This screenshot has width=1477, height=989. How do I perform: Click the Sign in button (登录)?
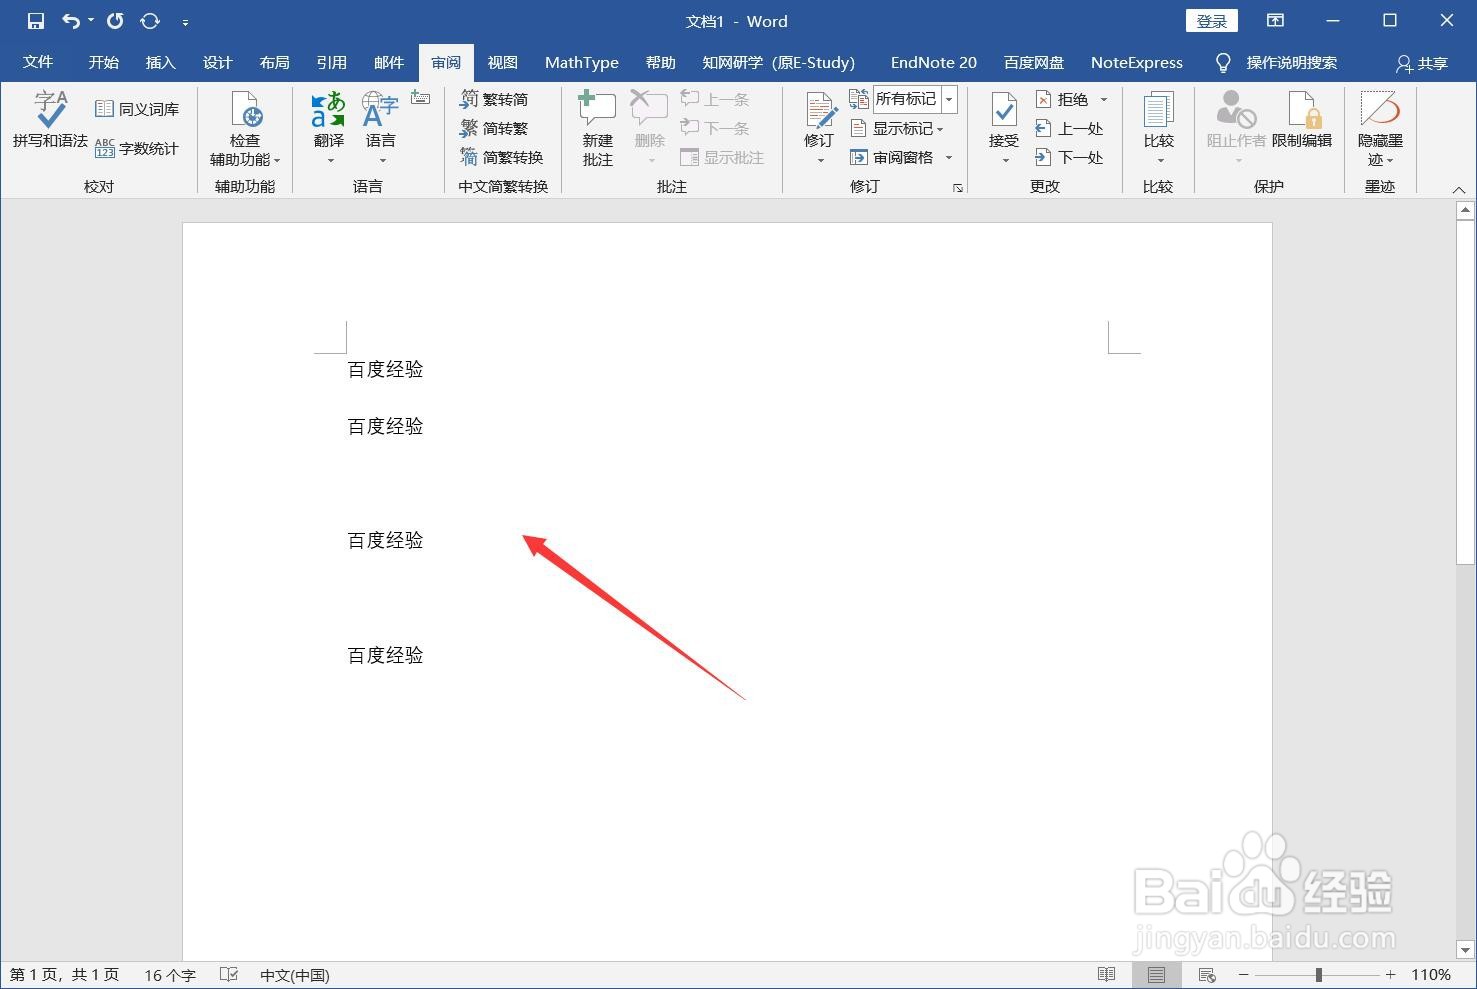1212,21
